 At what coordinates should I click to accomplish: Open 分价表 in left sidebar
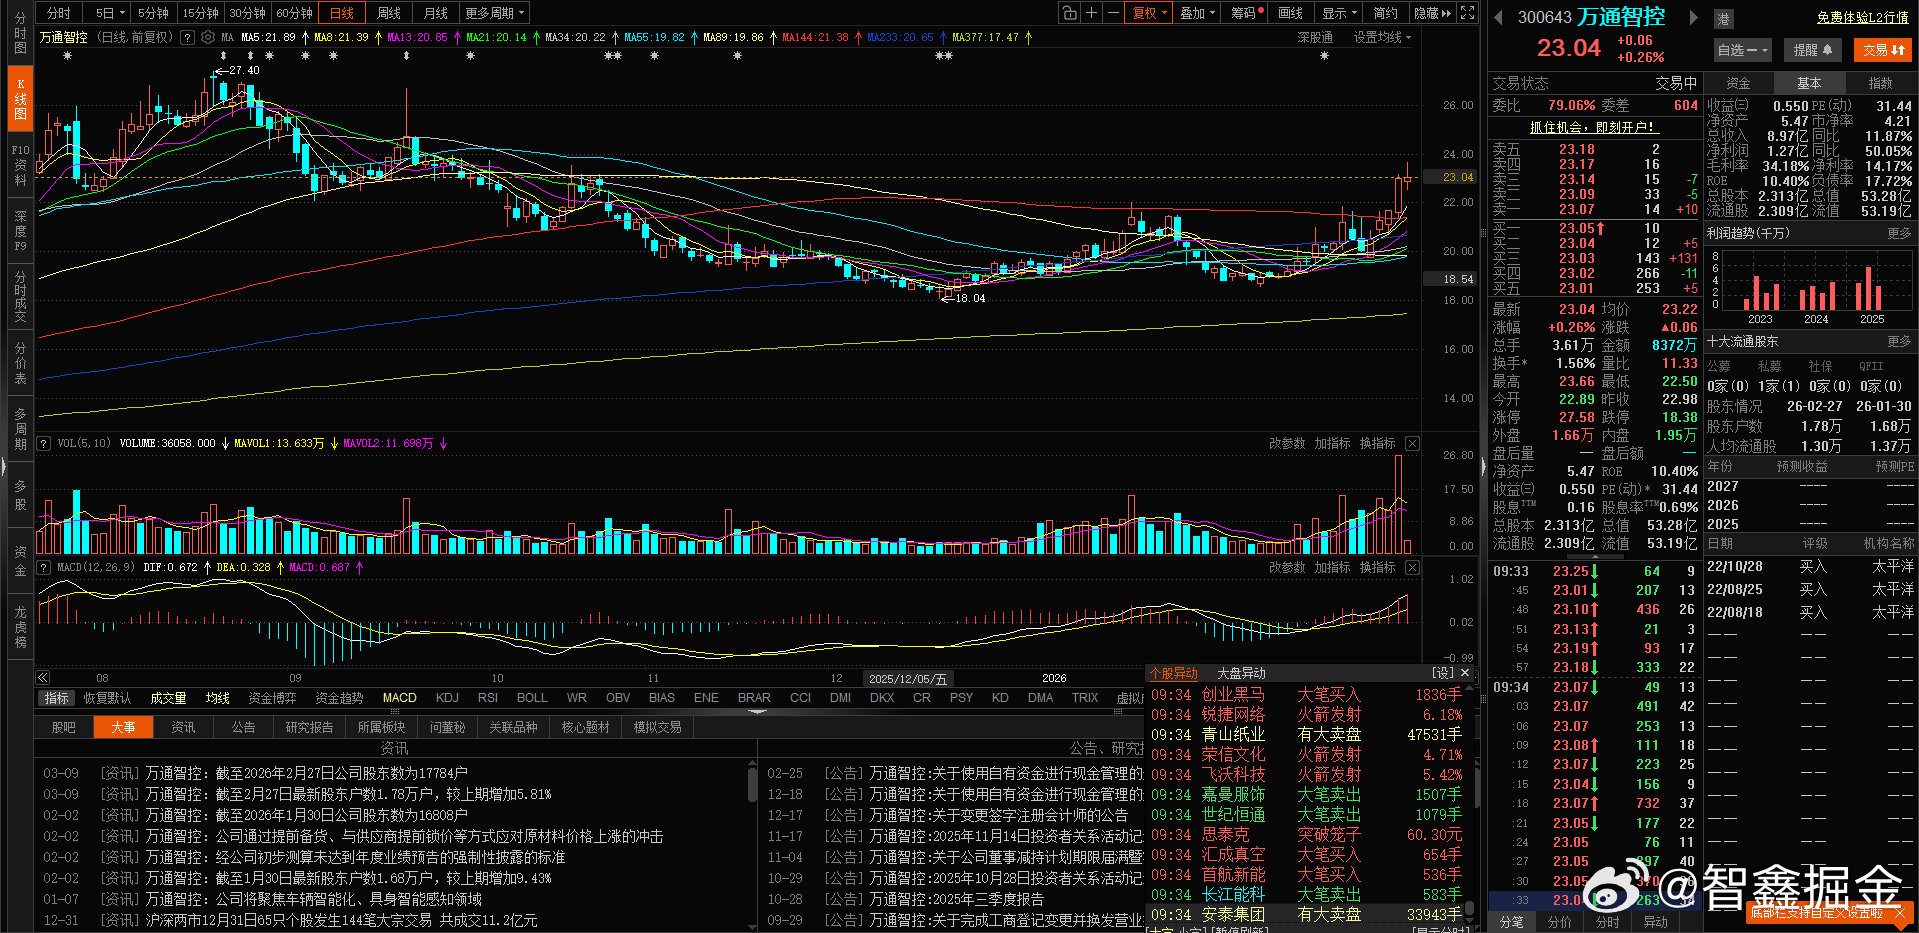[x=20, y=363]
